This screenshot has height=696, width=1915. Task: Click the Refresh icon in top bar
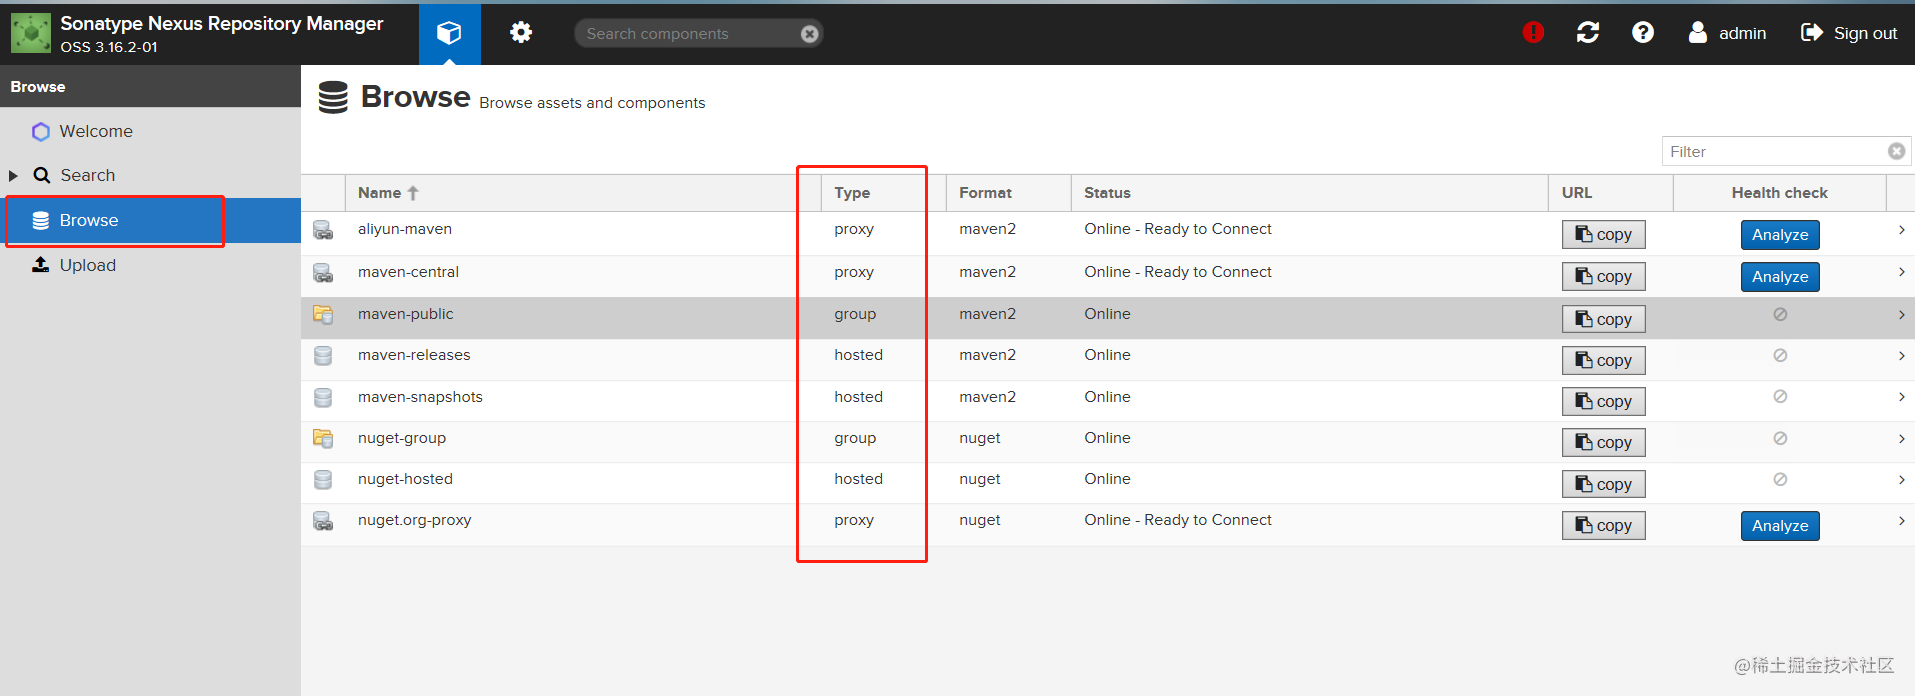coord(1588,33)
